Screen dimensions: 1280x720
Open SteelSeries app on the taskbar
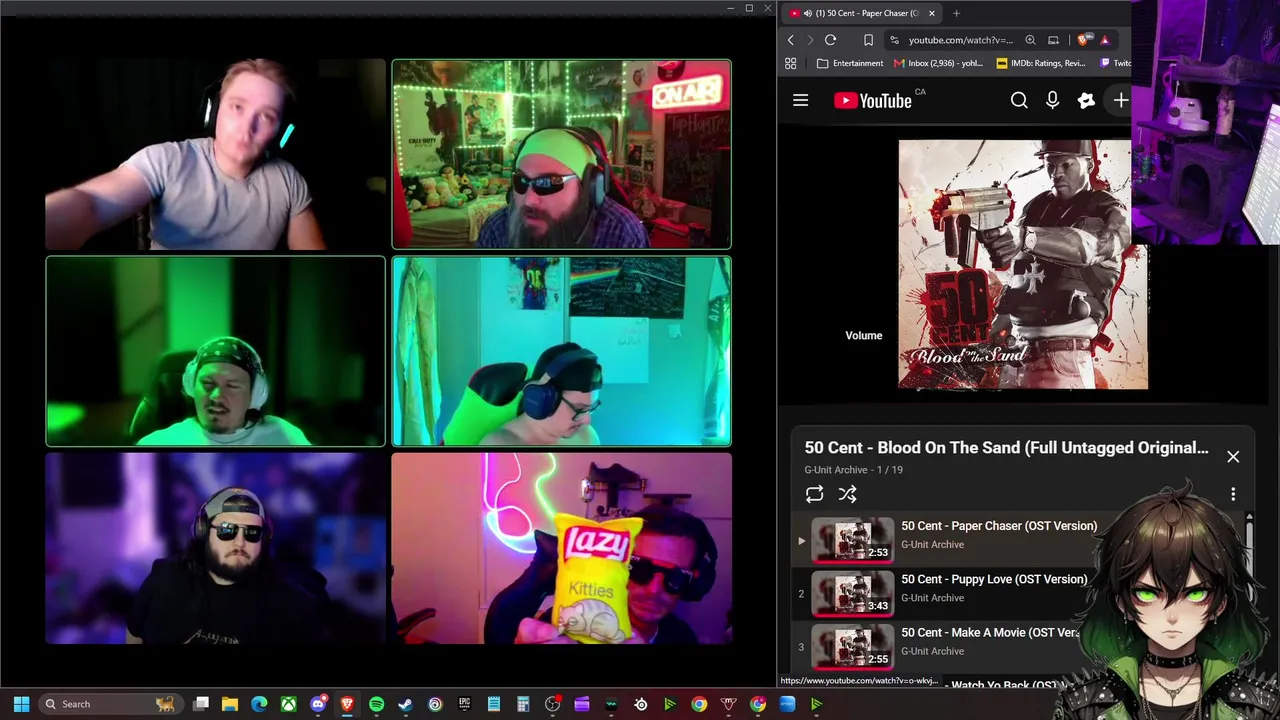click(x=641, y=704)
